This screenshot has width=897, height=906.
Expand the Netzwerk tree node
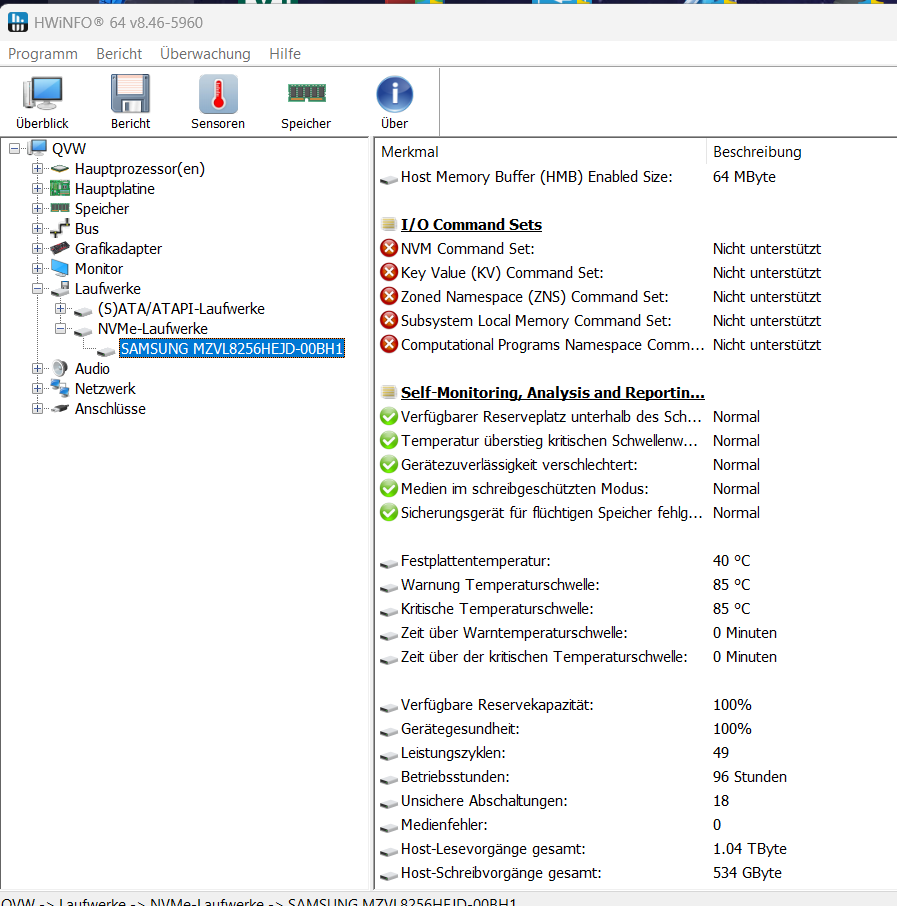(x=38, y=388)
